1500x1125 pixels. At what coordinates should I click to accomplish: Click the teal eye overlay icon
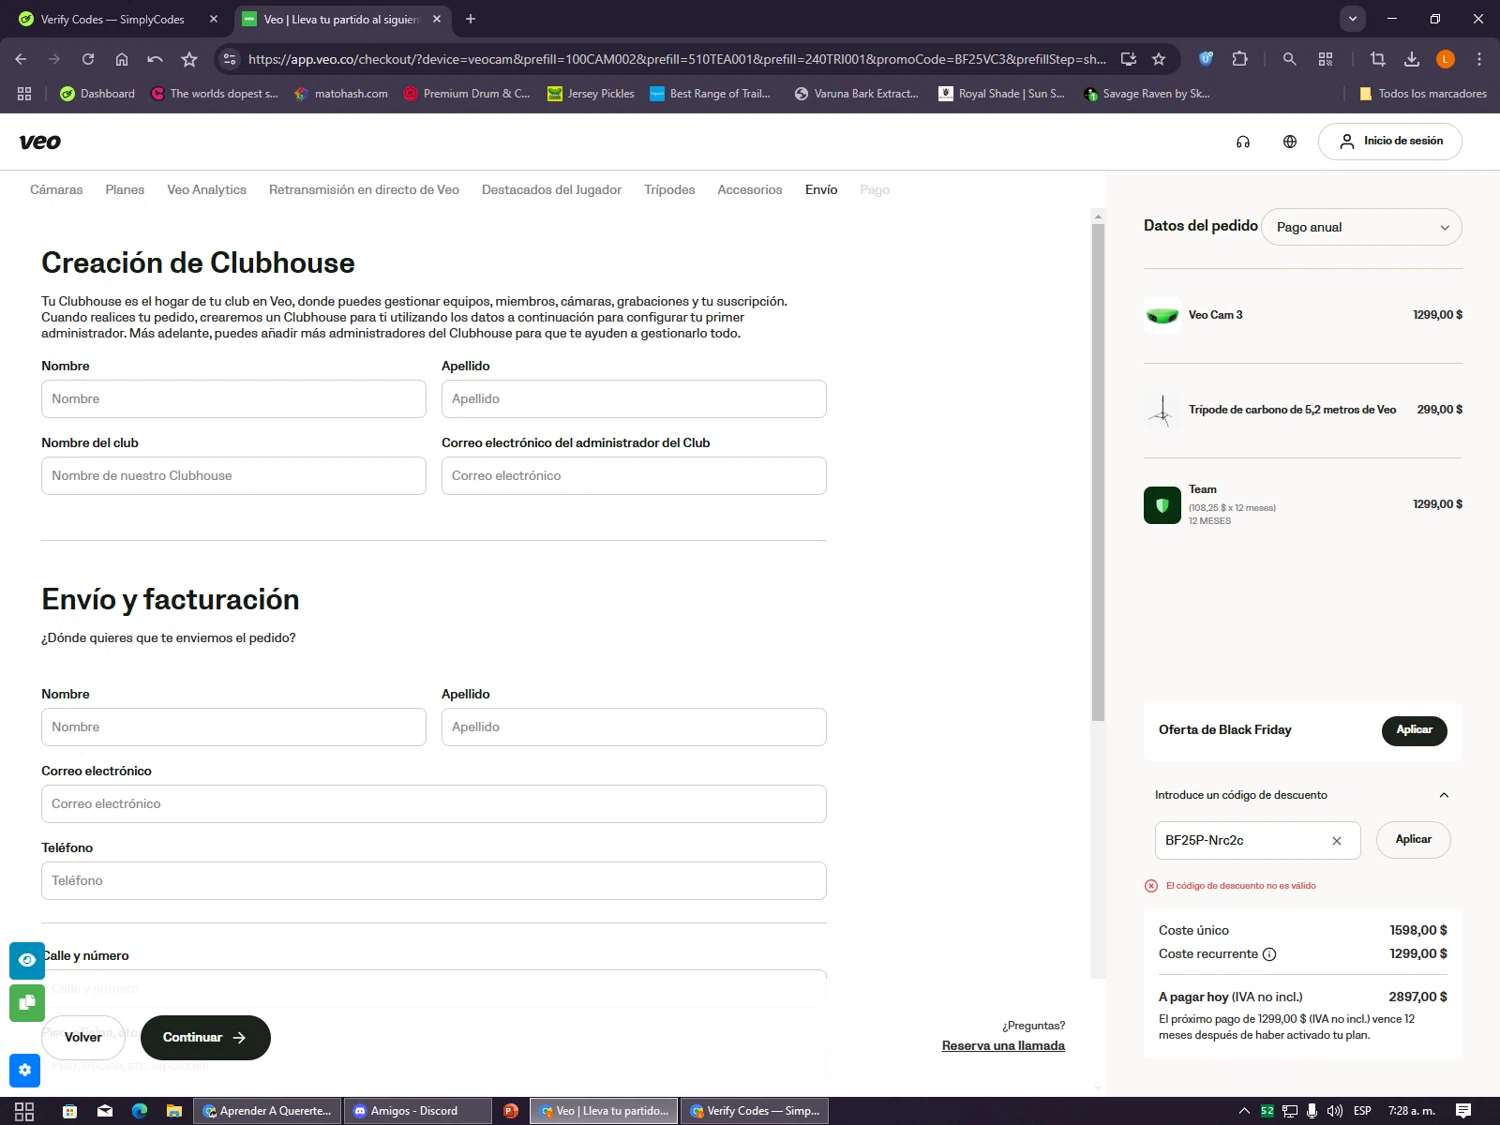click(27, 960)
